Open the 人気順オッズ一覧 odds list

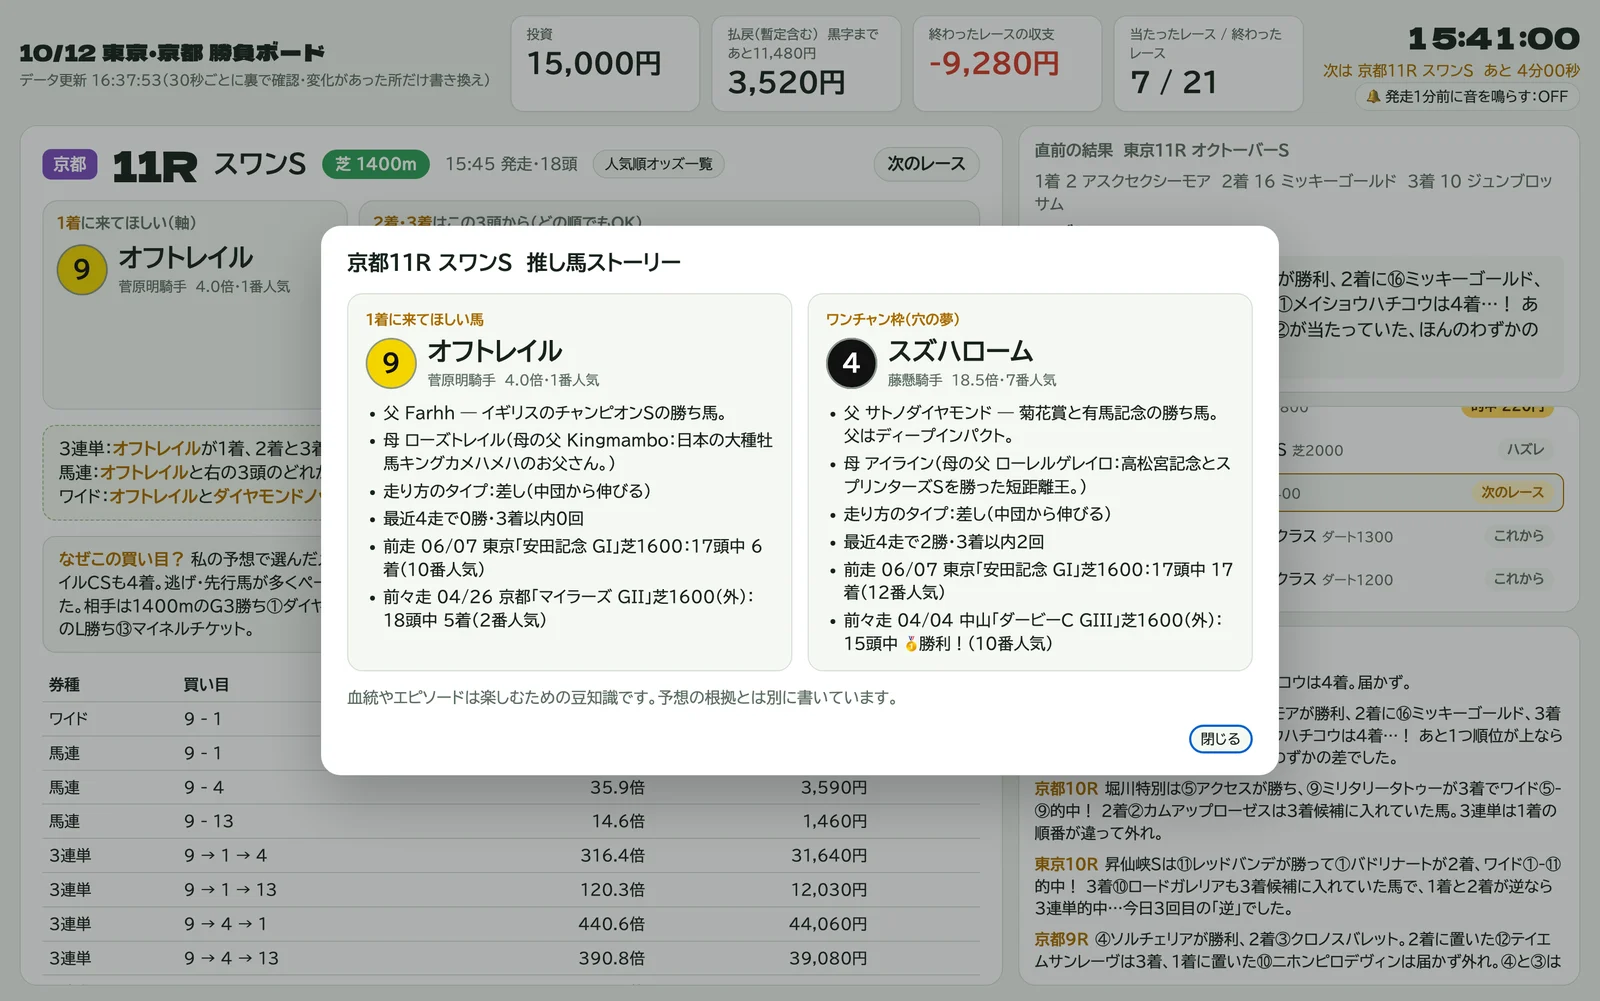(x=658, y=164)
